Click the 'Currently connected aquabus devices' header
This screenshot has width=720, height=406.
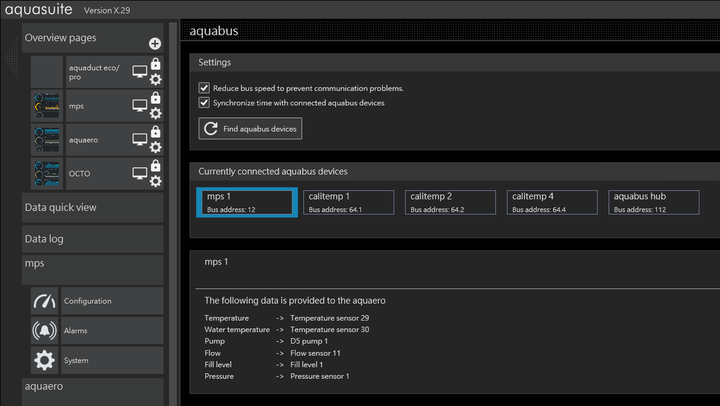[273, 172]
